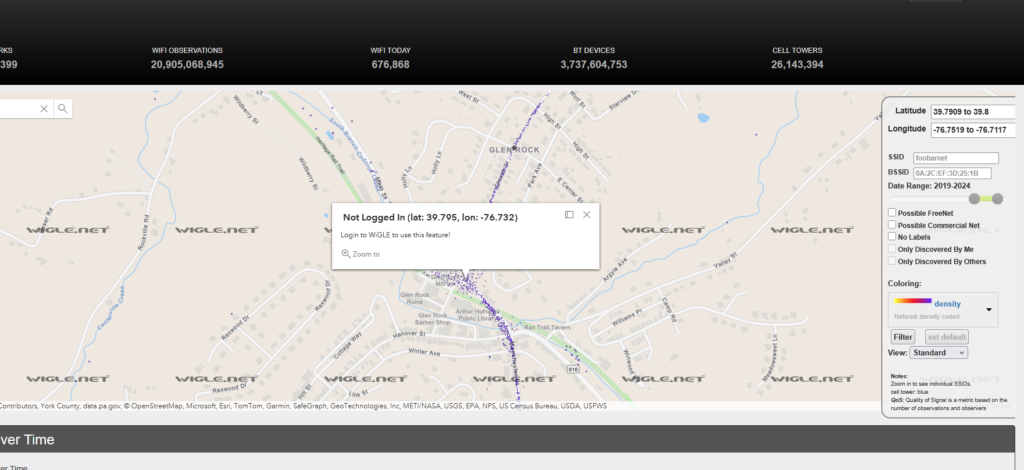The height and width of the screenshot is (470, 1024).
Task: Check Only Discovered By Others
Action: (x=892, y=261)
